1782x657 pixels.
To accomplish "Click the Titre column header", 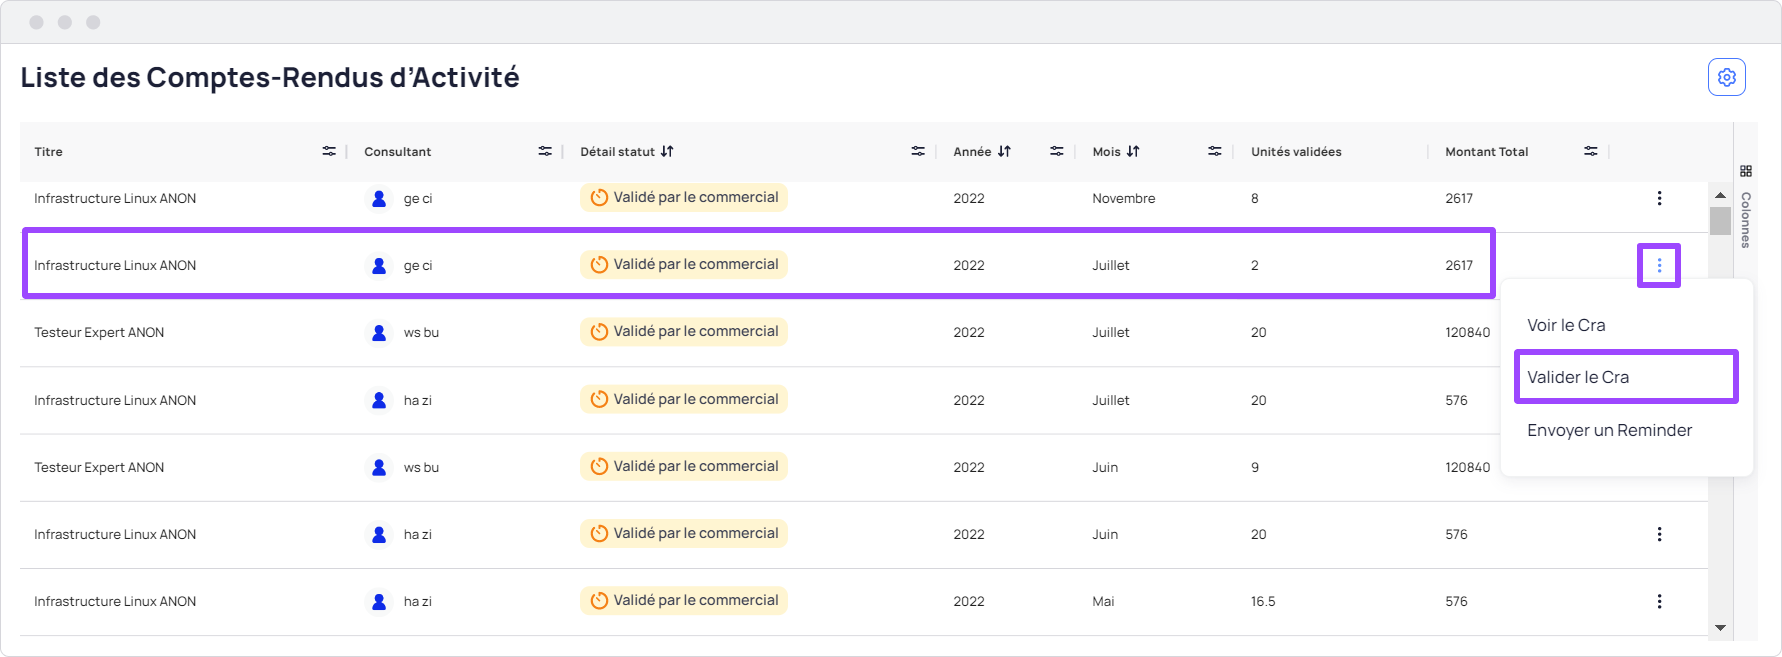I will tap(48, 152).
